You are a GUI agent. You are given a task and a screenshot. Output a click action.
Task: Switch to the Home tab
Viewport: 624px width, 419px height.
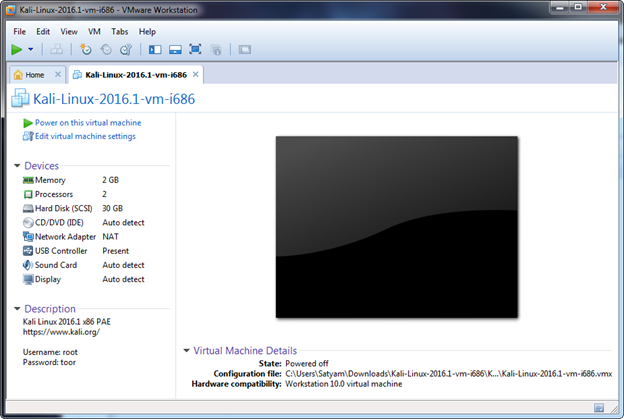coord(34,75)
